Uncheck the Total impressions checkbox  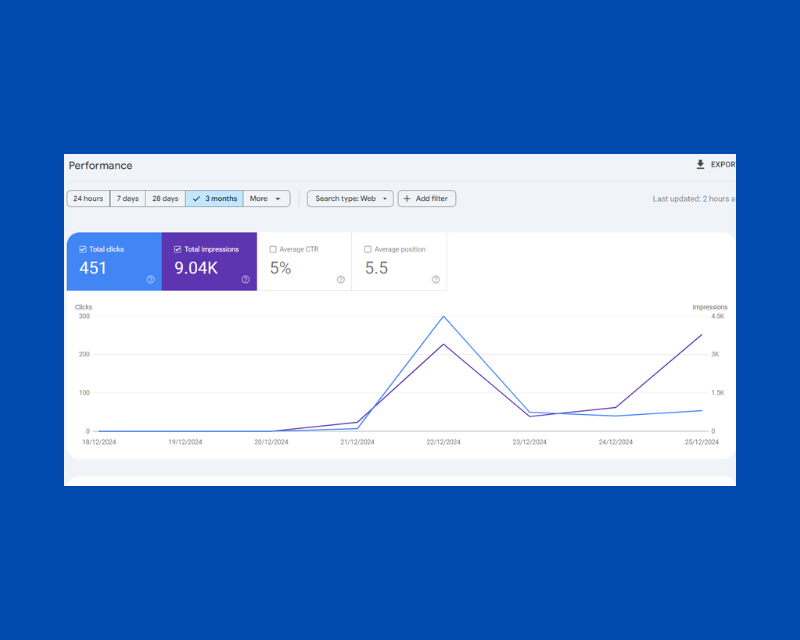(x=177, y=249)
